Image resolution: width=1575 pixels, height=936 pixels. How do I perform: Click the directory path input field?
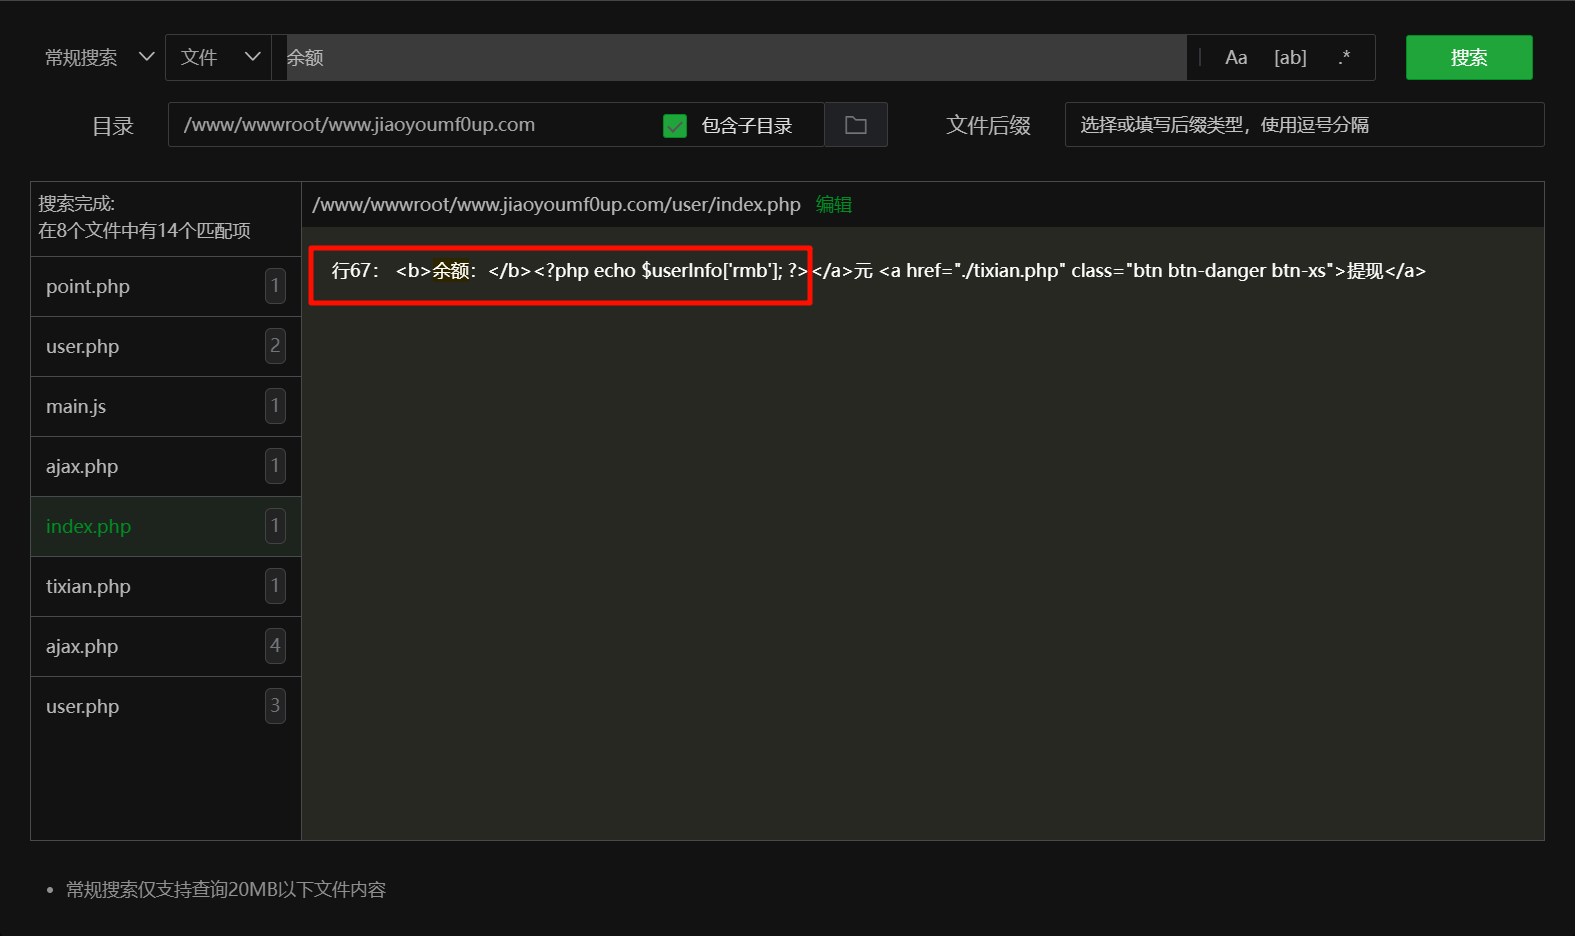point(410,125)
